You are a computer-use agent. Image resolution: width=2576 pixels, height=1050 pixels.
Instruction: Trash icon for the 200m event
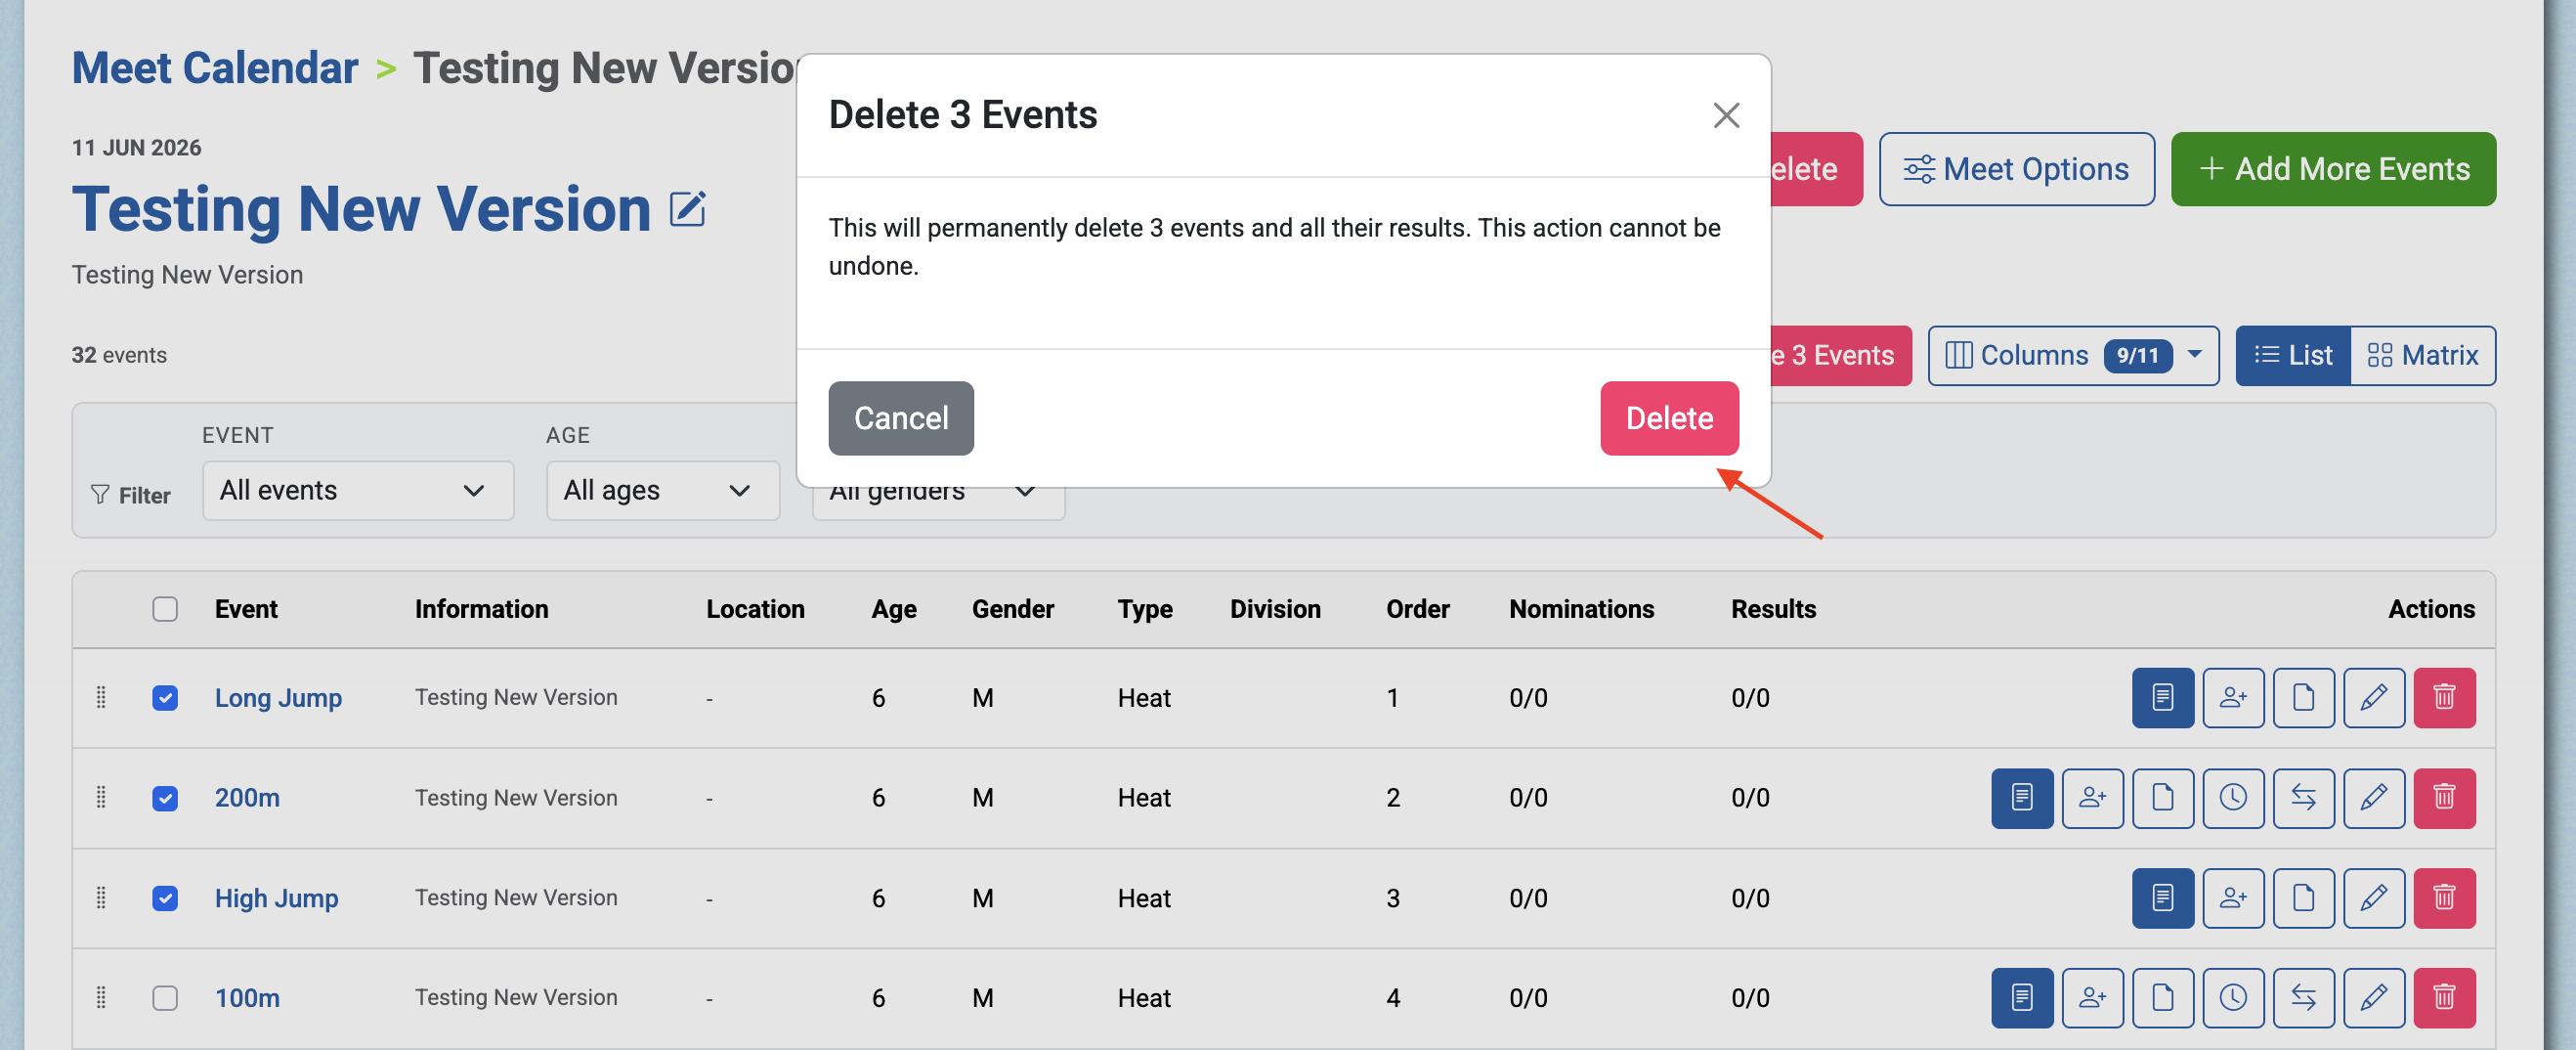tap(2444, 797)
